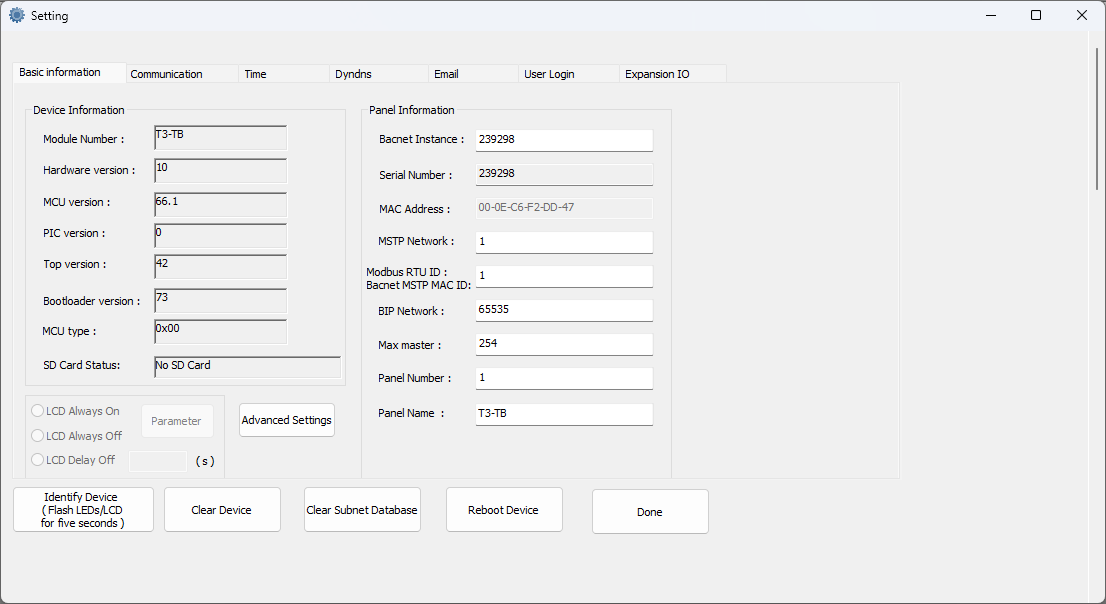Click the Panel Name text field
Screen dimensions: 1106x604
click(x=564, y=413)
